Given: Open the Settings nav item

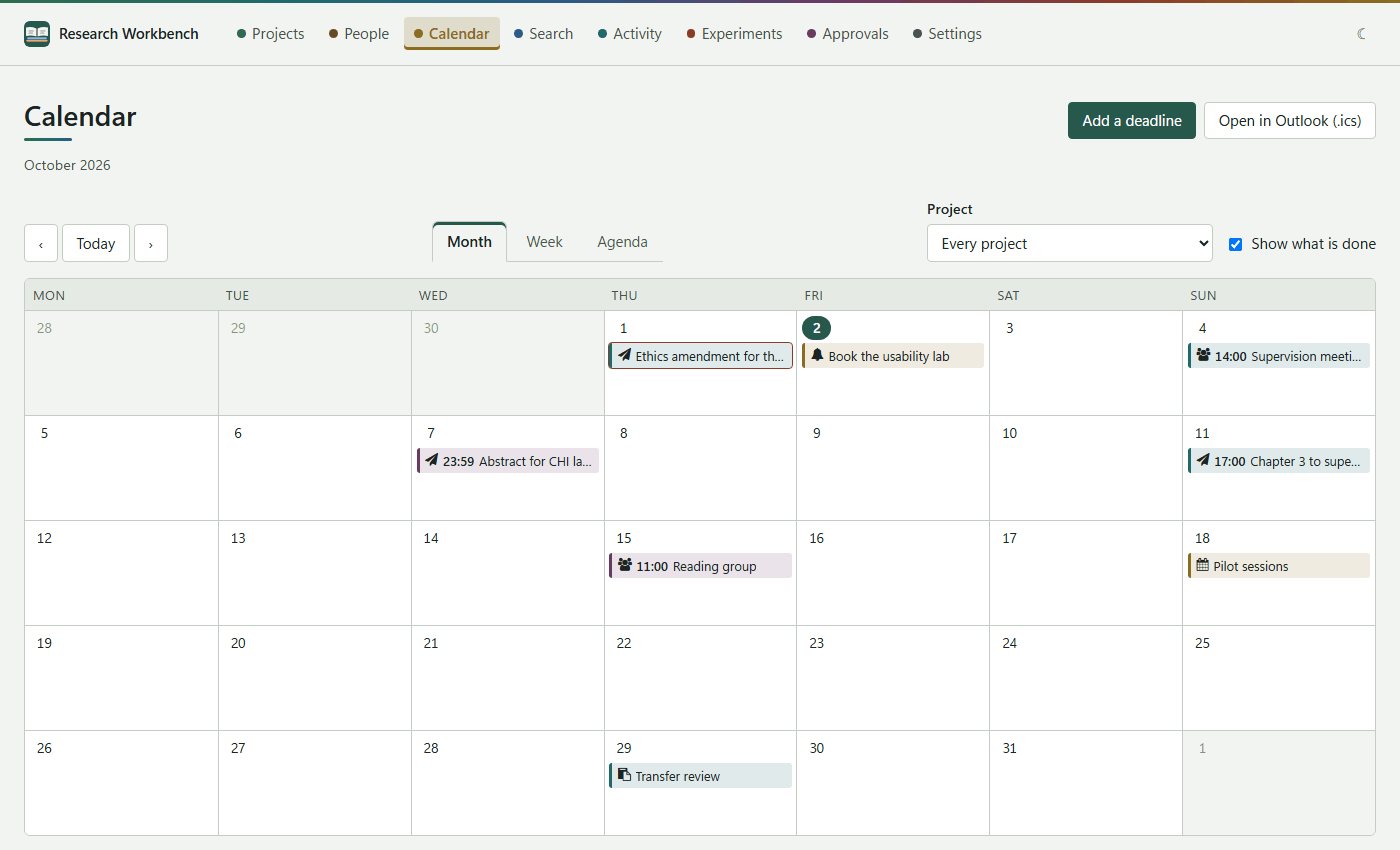Looking at the screenshot, I should tap(947, 34).
